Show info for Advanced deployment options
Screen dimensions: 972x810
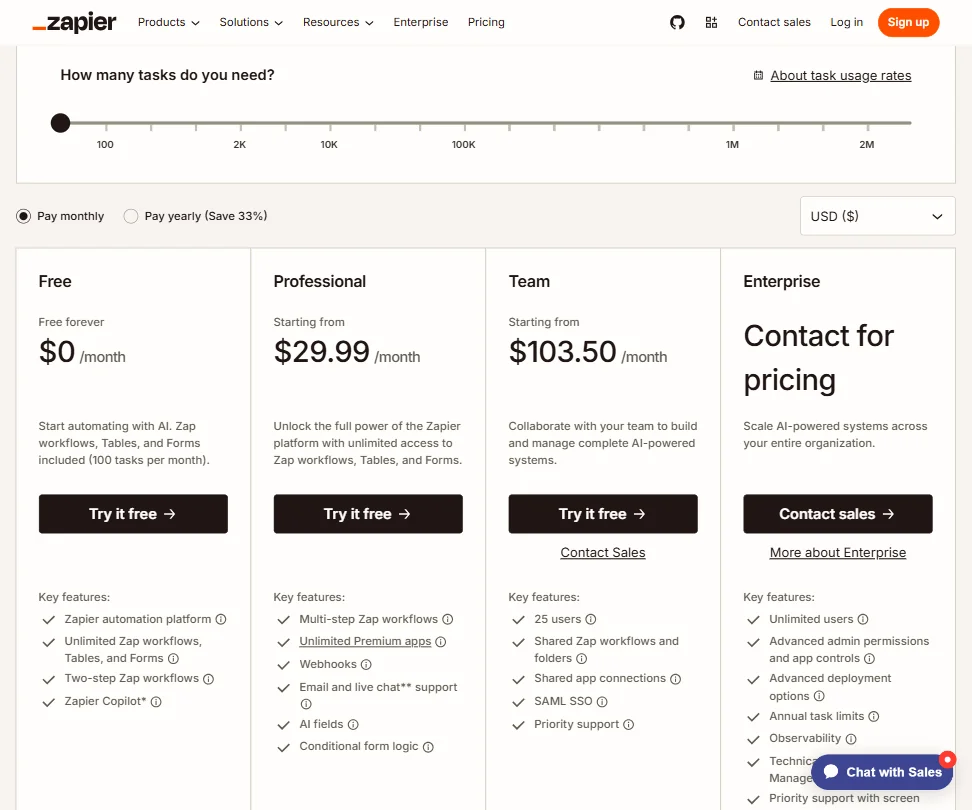tap(819, 696)
